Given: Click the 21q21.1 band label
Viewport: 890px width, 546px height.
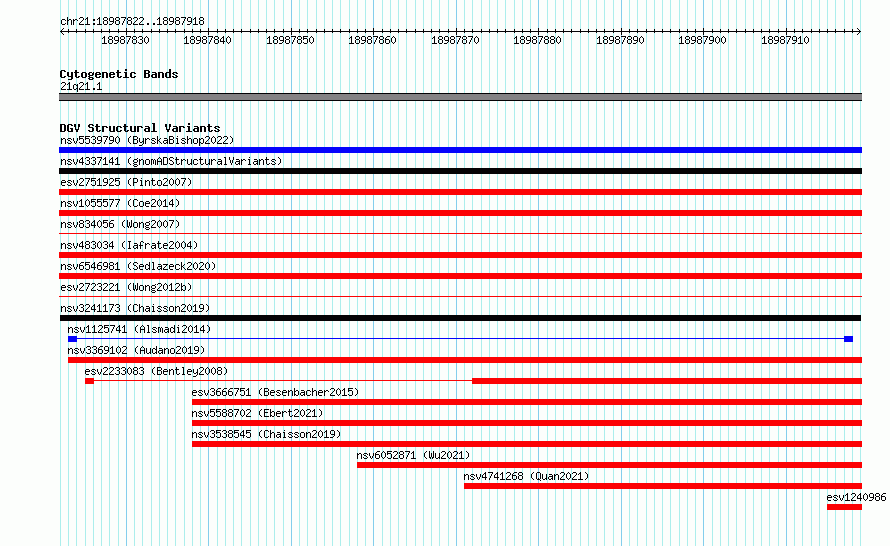Looking at the screenshot, I should [81, 86].
